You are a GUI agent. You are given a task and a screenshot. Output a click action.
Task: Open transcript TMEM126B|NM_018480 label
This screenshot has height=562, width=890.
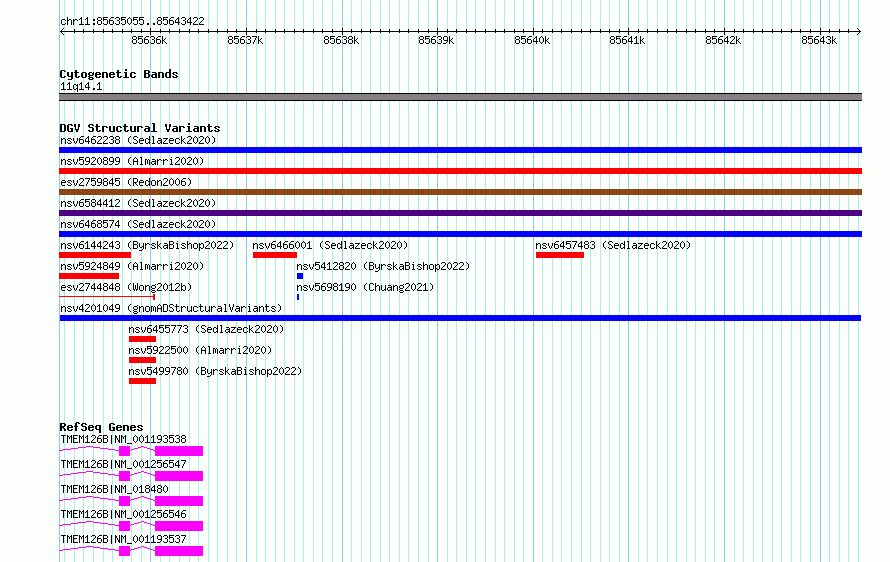click(x=114, y=489)
